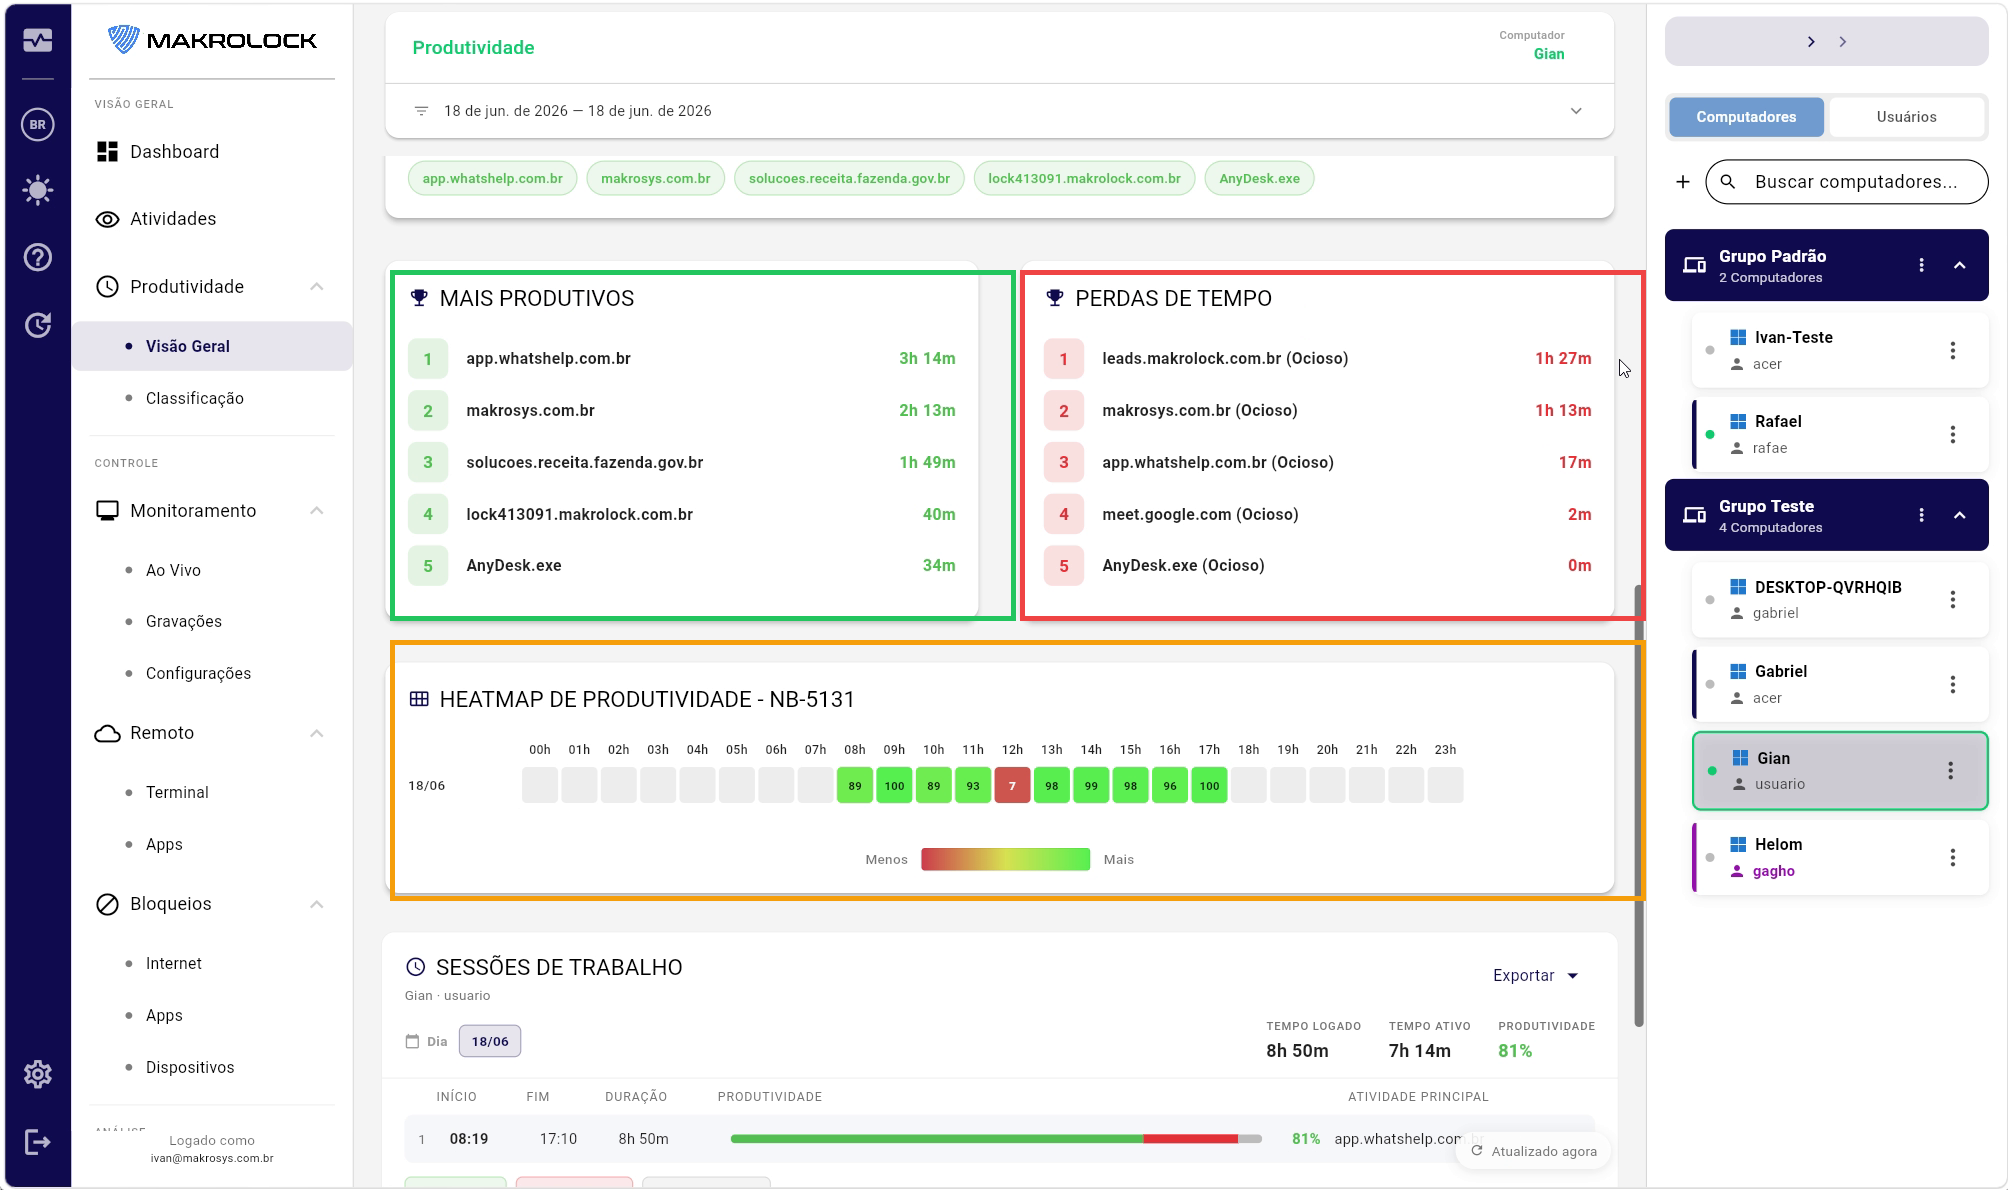This screenshot has height=1190, width=2008.
Task: Open Apps under Remoto
Action: (164, 844)
